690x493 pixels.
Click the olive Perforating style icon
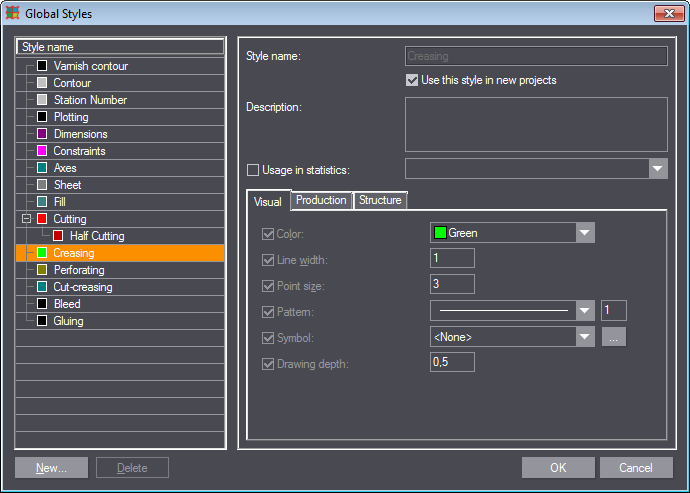(42, 270)
